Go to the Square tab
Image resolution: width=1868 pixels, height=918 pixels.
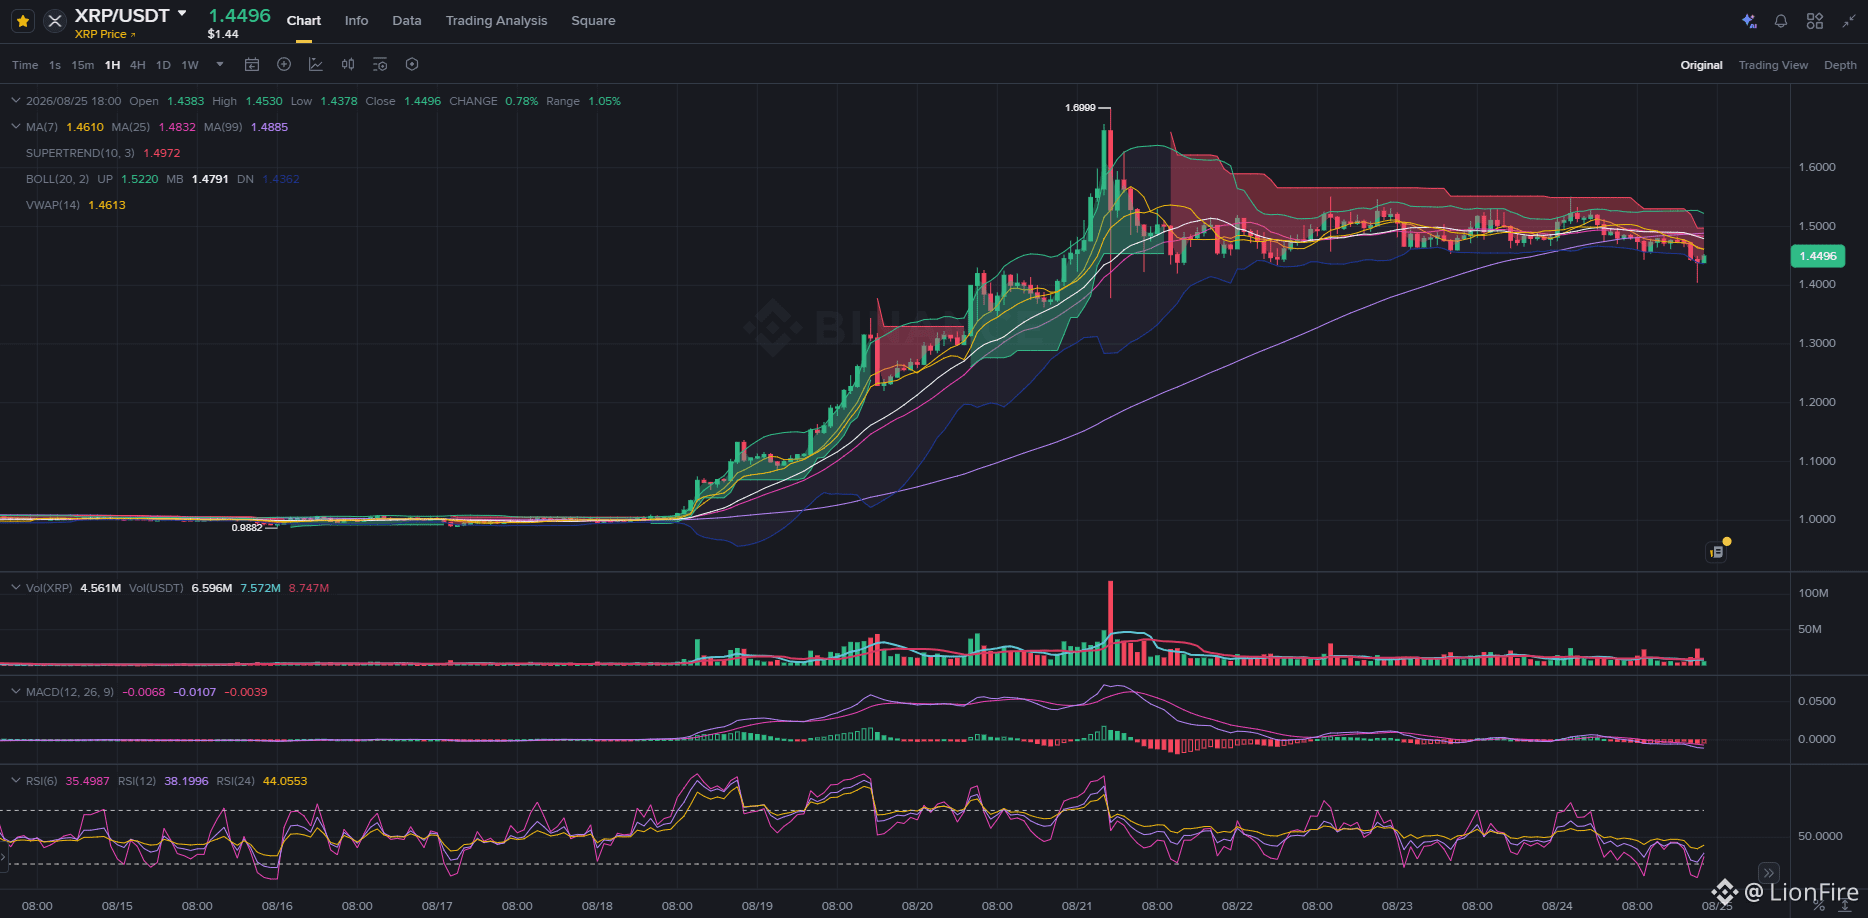[x=593, y=21]
